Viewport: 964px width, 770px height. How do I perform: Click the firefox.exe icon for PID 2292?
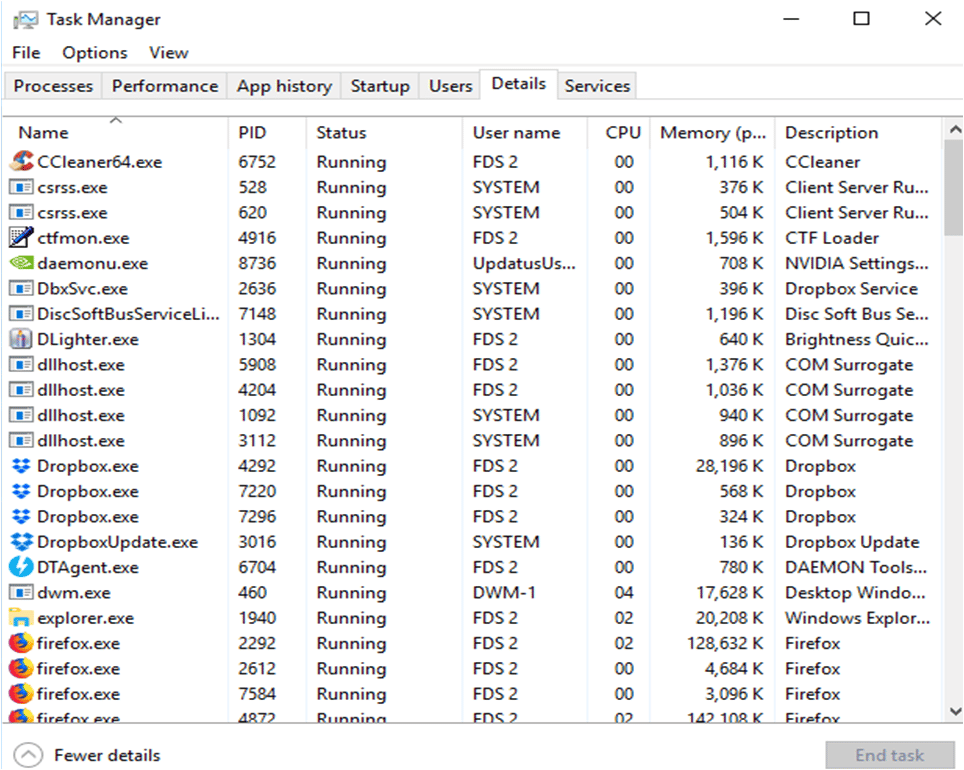[22, 643]
